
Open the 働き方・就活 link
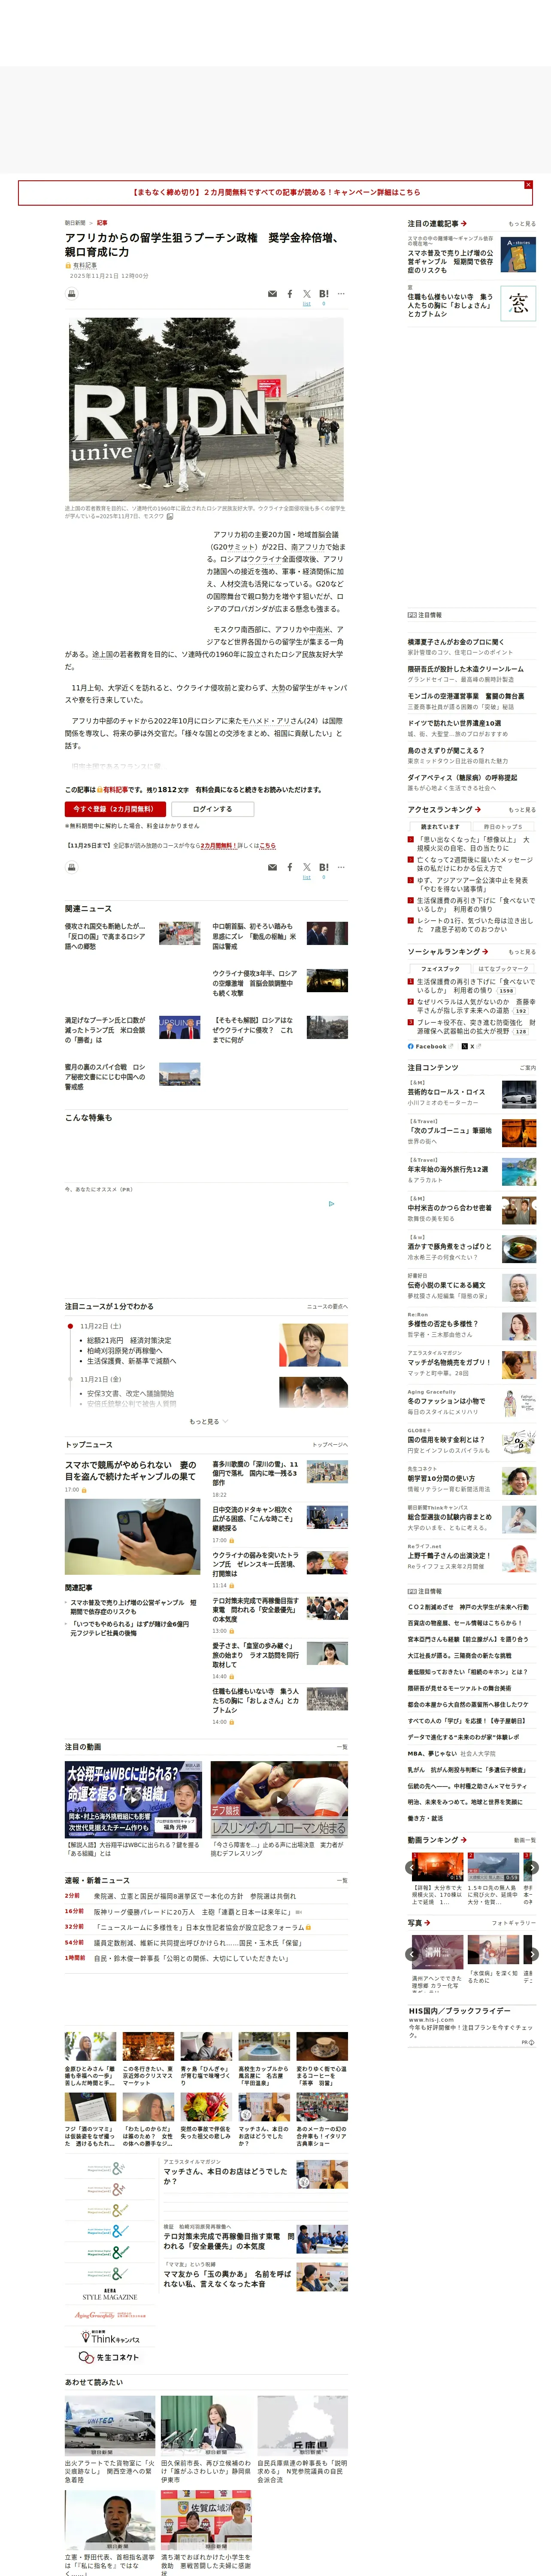pyautogui.click(x=425, y=1818)
